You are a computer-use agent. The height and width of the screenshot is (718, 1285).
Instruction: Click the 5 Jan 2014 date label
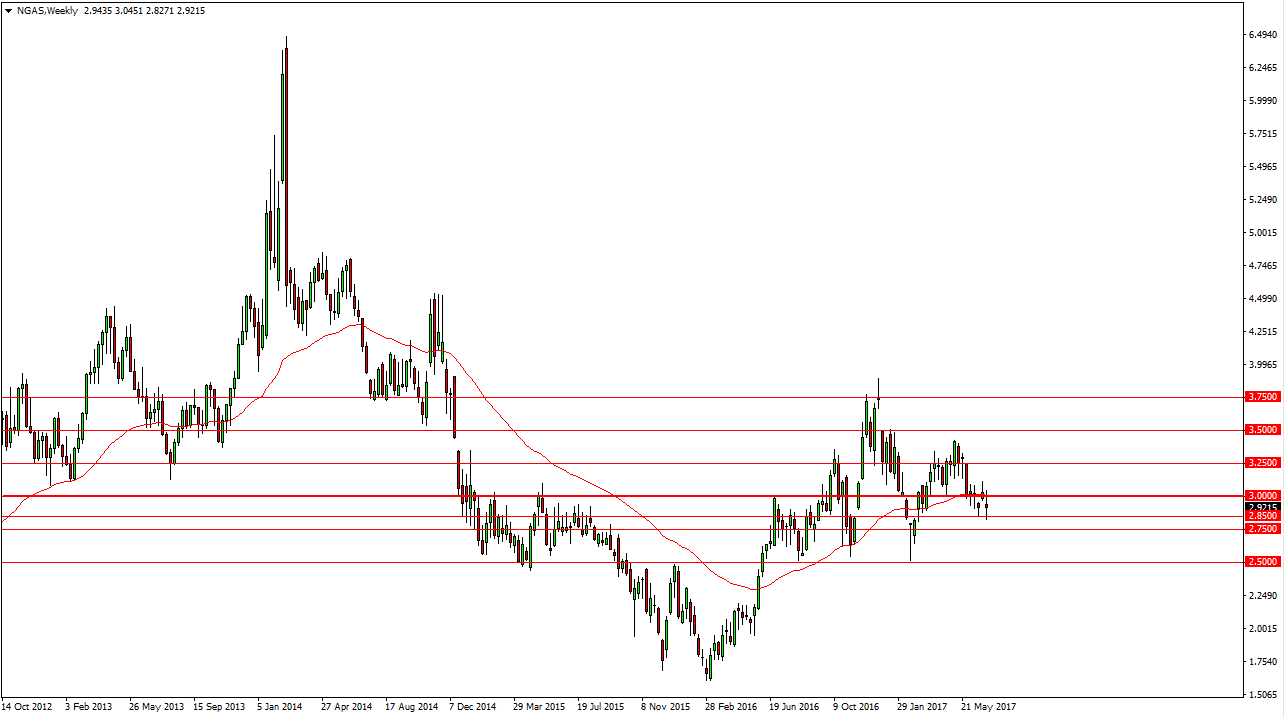281,706
